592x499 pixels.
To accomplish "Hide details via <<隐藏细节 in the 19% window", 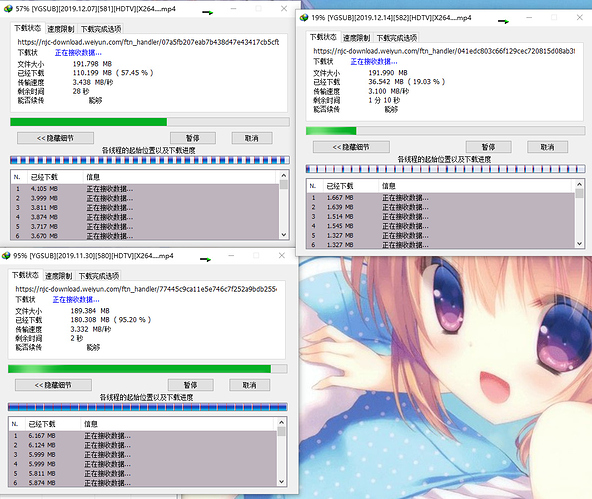I will click(351, 147).
